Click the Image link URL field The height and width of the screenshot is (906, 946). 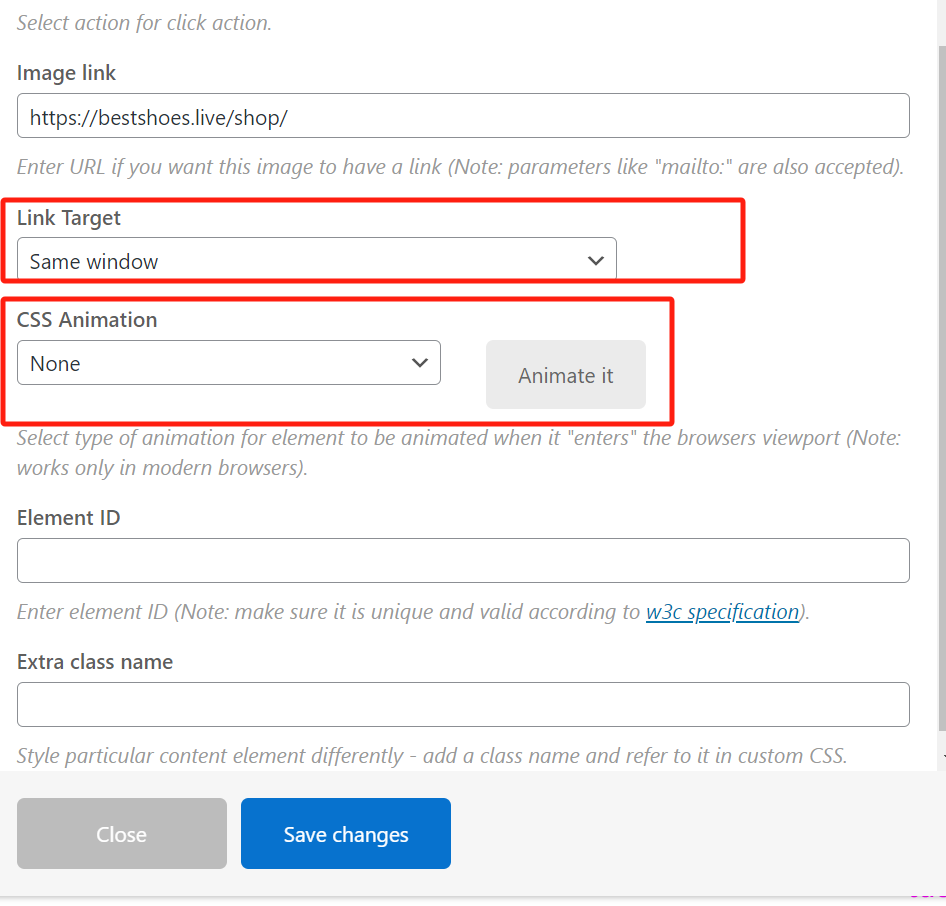[462, 116]
